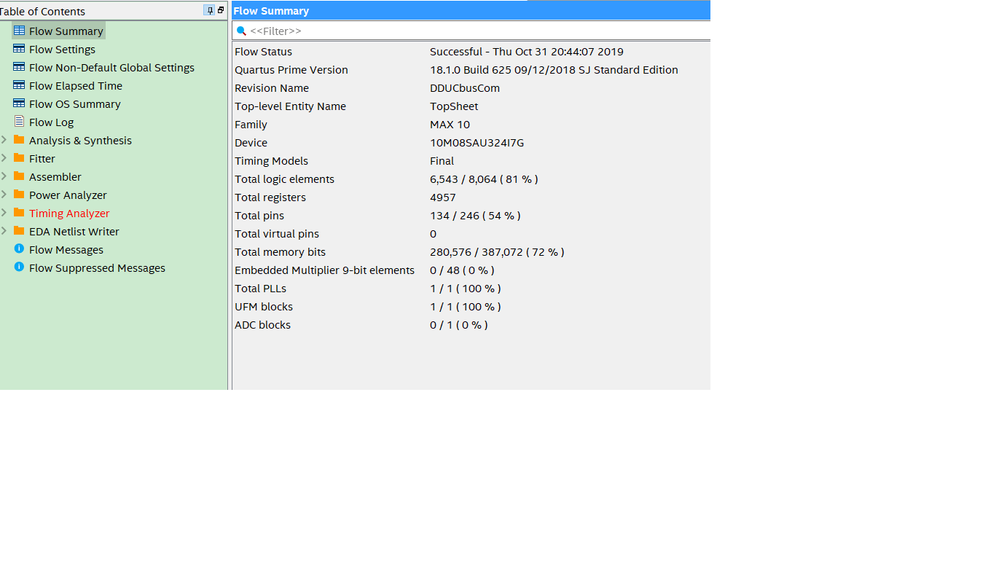
Task: Click the Analysis & Synthesis folder icon
Action: pyautogui.click(x=19, y=140)
